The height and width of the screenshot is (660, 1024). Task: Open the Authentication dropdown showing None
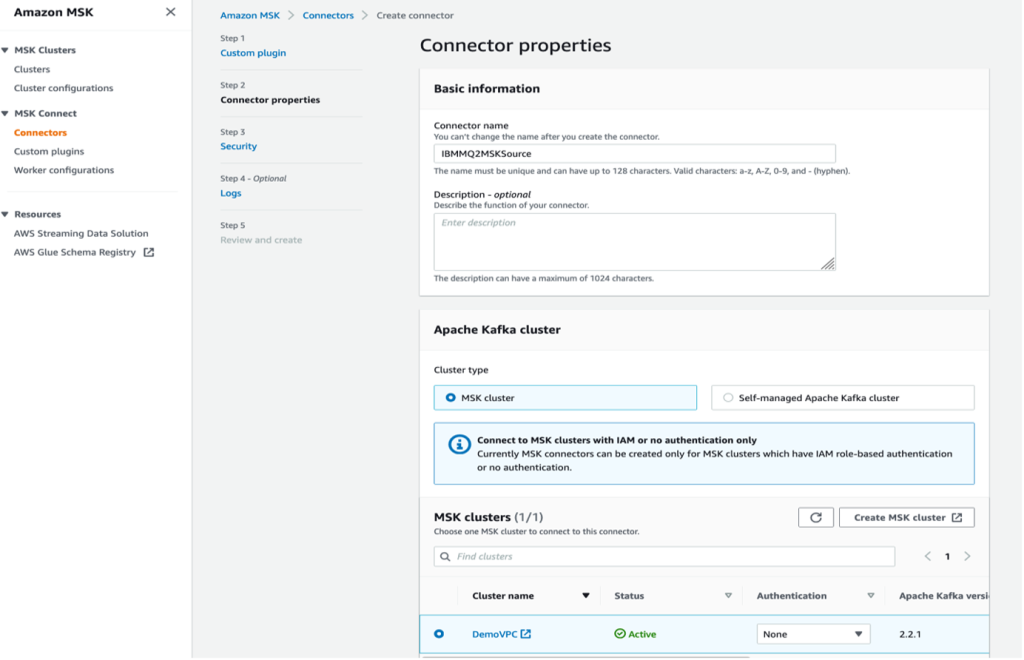point(814,633)
